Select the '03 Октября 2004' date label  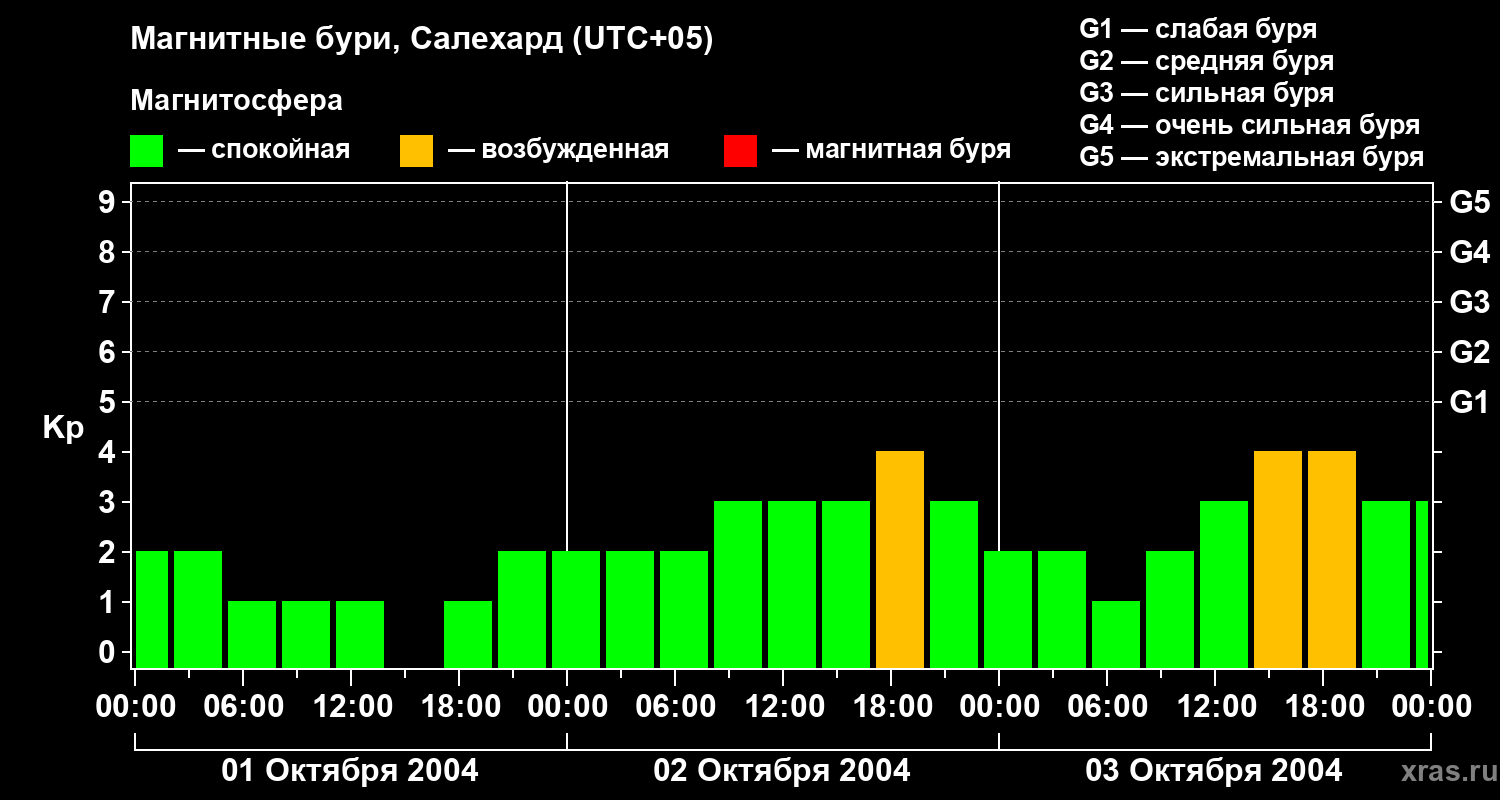click(1214, 771)
